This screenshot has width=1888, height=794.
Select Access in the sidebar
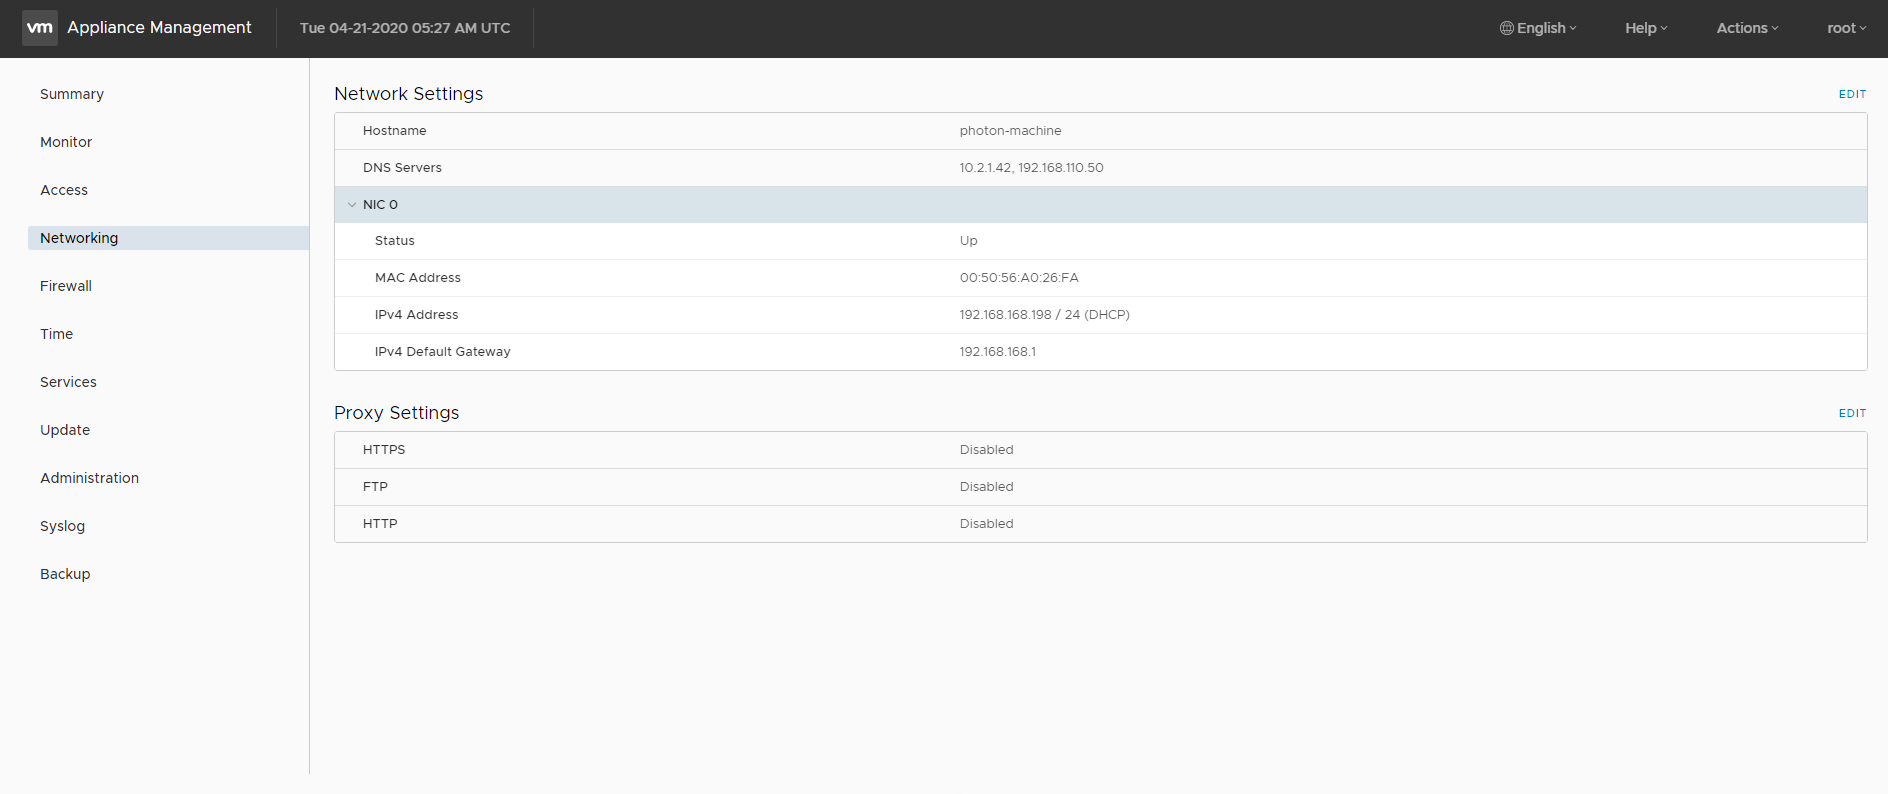point(64,190)
